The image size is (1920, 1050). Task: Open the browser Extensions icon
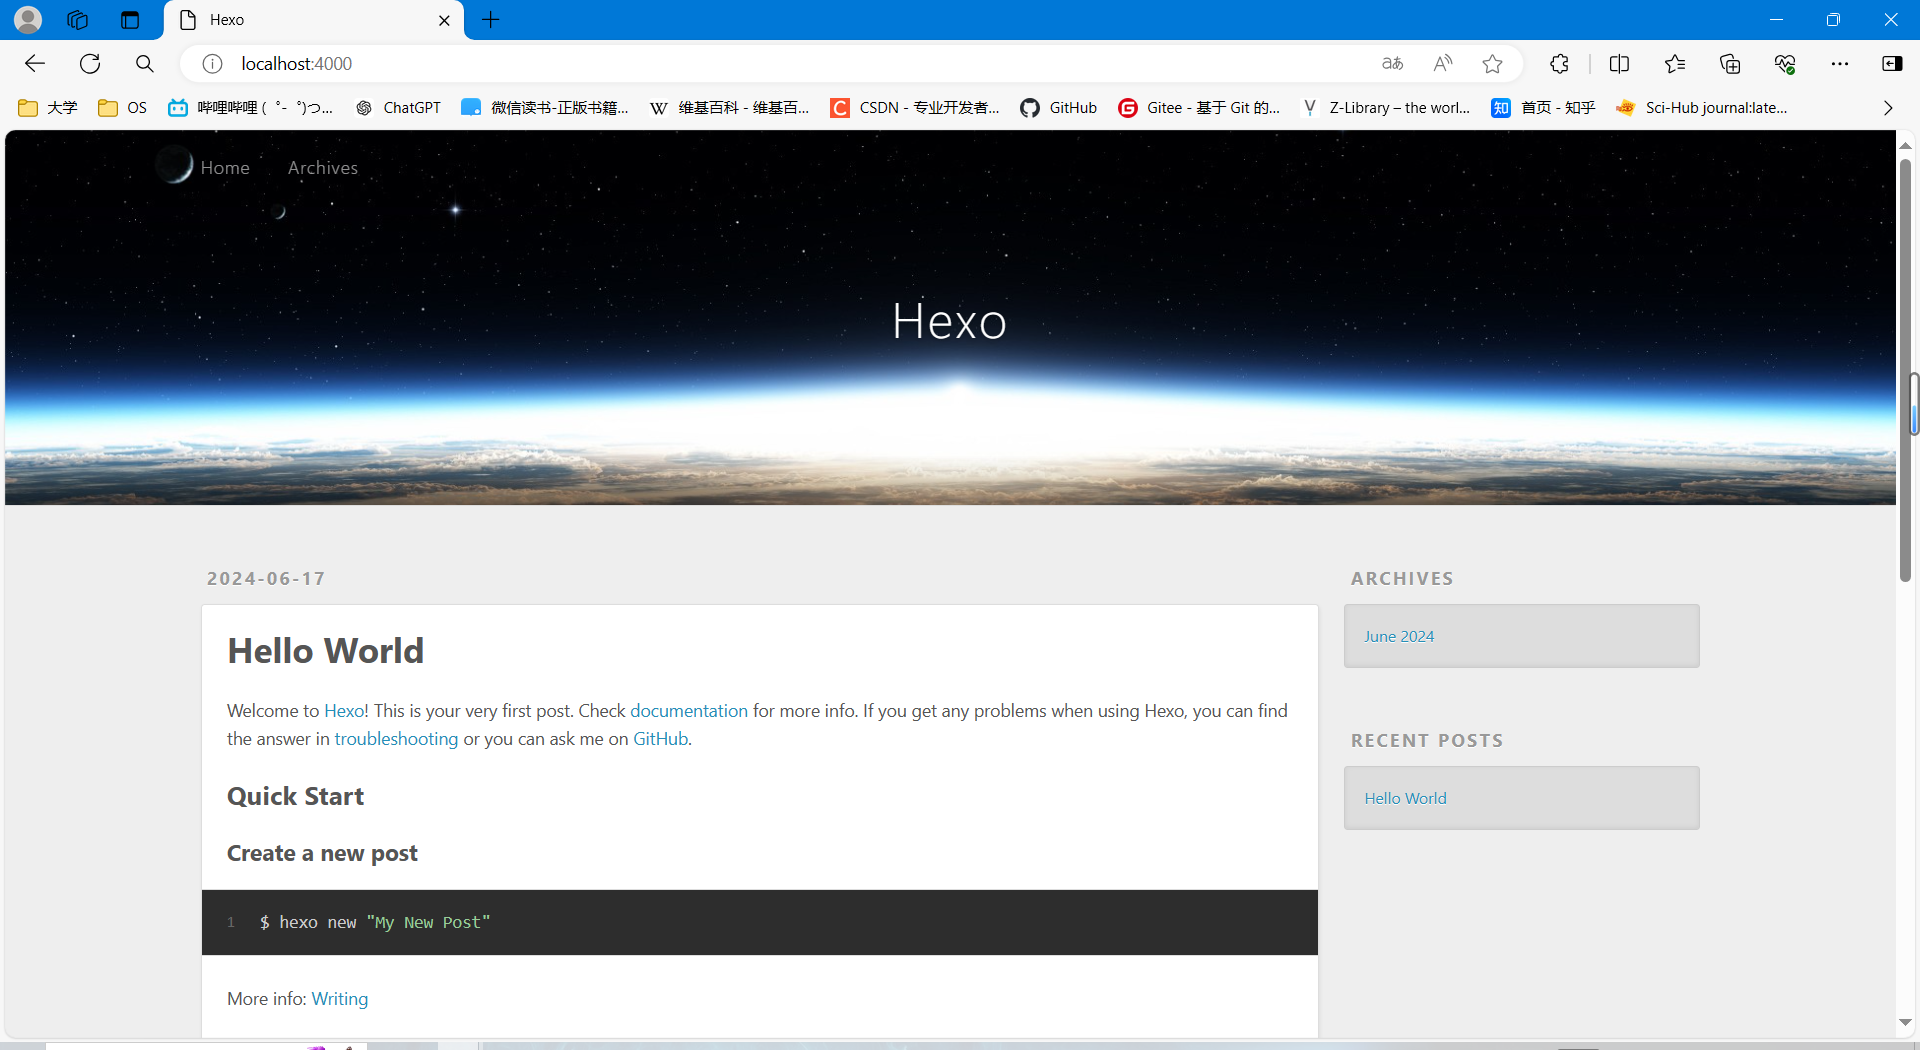(x=1559, y=64)
